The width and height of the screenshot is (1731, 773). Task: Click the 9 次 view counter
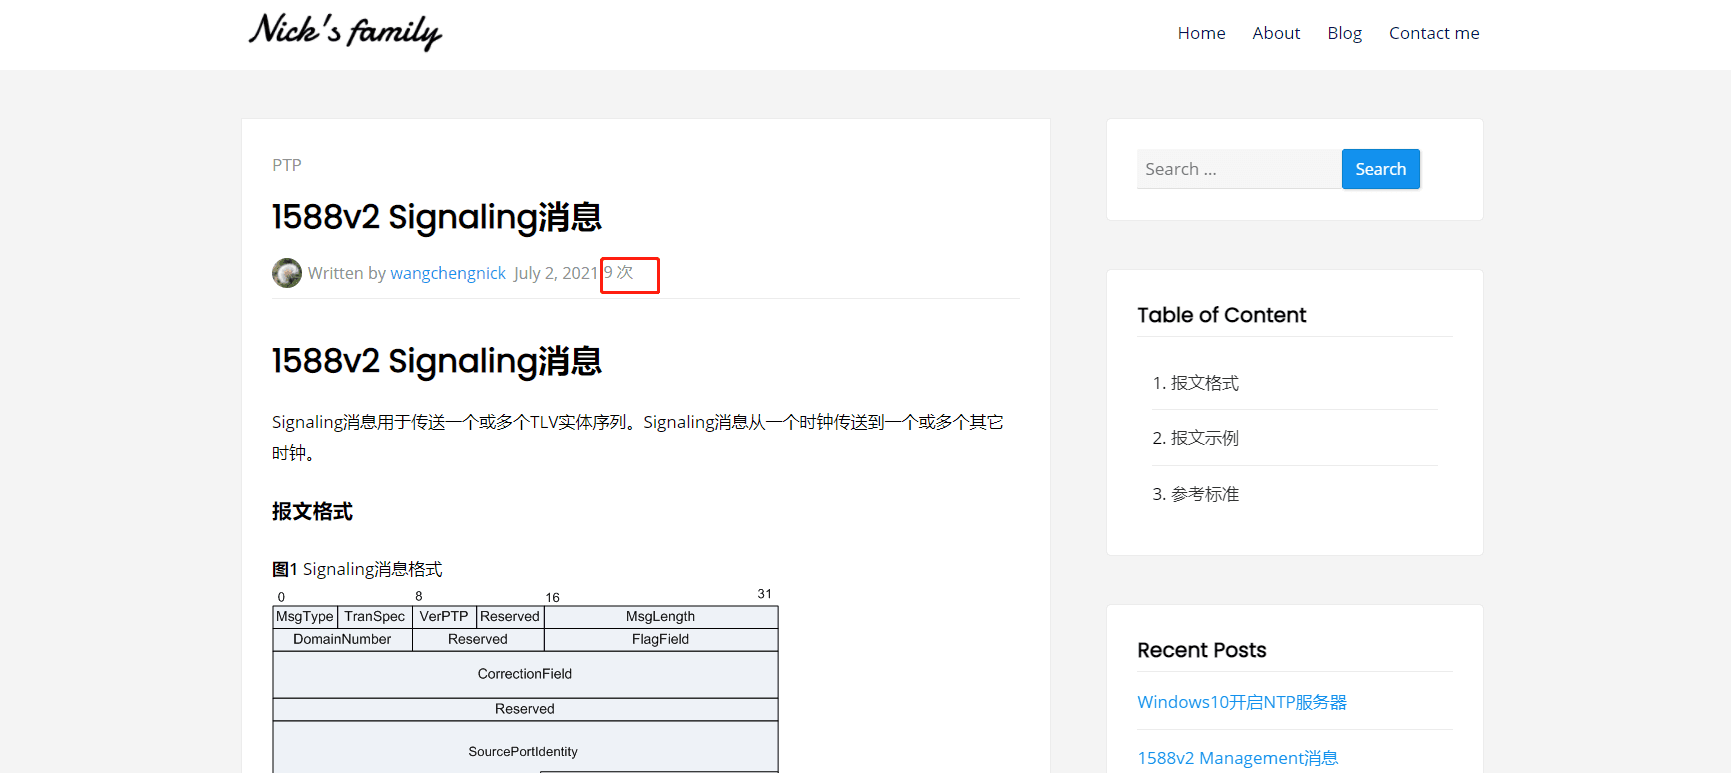[x=619, y=272]
